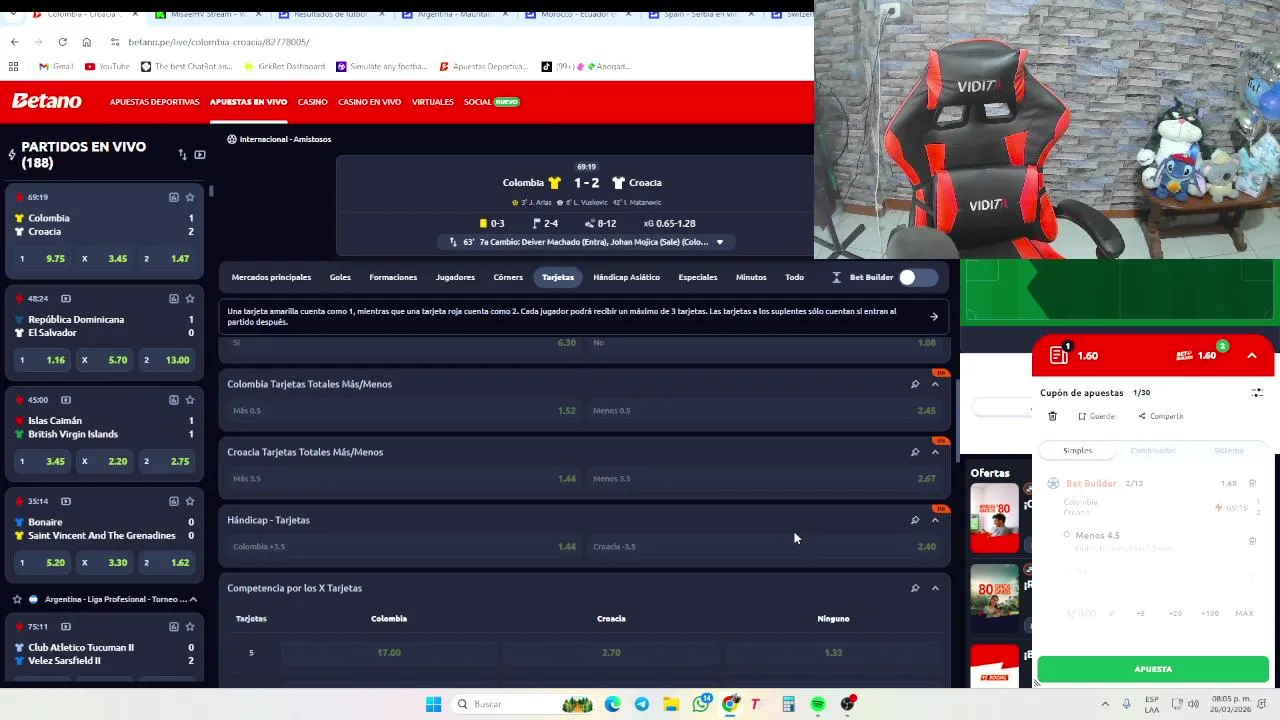This screenshot has width=1280, height=720.
Task: Collapse the bet slip with the chevron
Action: 1251,356
